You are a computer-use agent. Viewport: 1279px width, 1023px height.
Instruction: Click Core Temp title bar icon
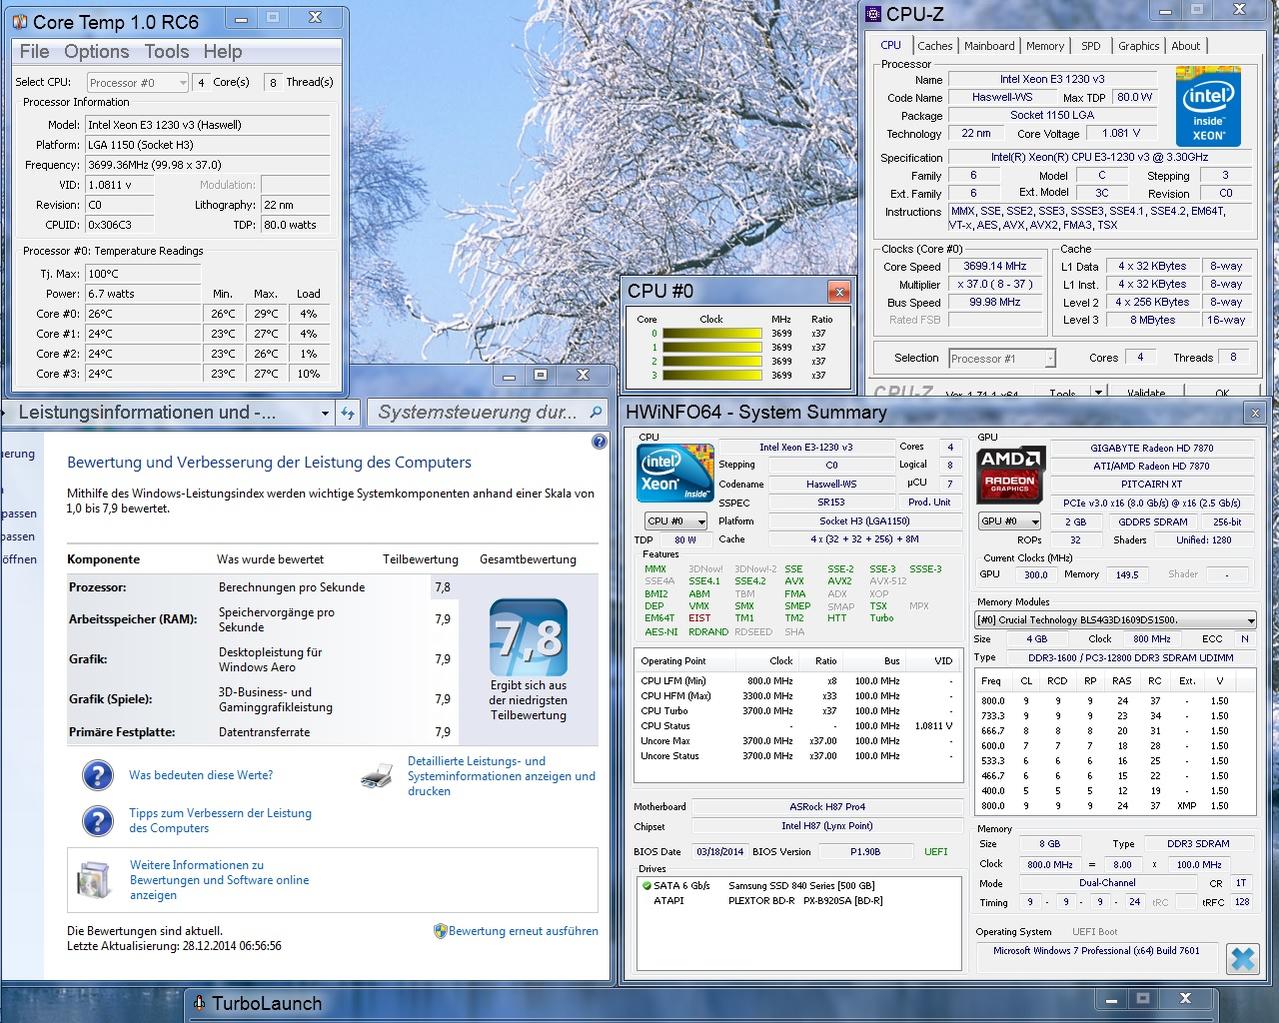19,21
